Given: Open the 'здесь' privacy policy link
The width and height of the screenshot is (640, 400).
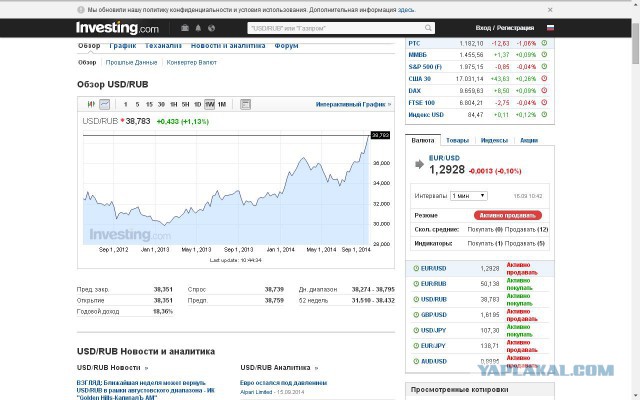Looking at the screenshot, I should click(406, 10).
